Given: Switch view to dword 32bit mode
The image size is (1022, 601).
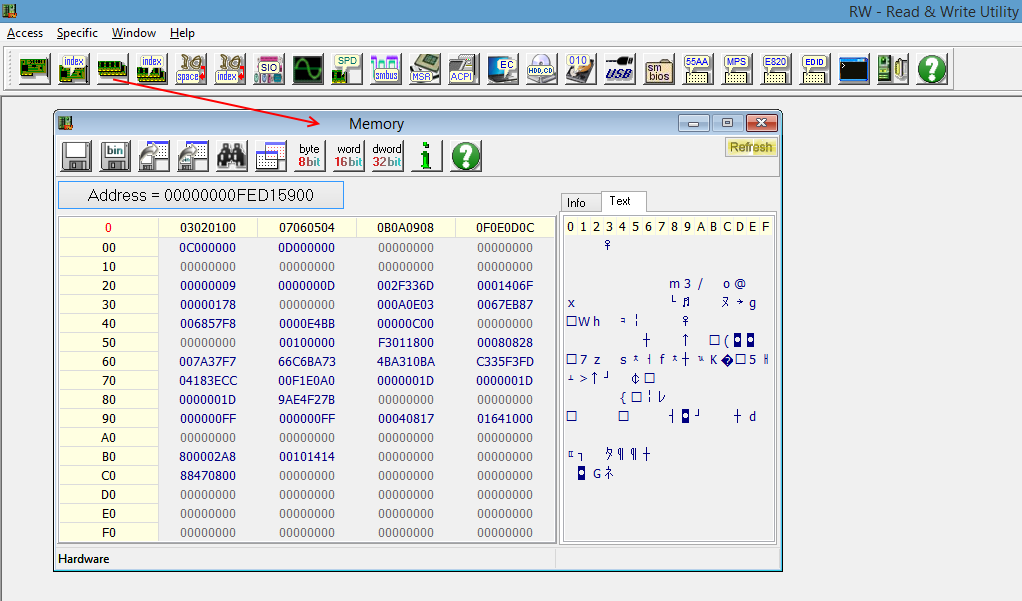Looking at the screenshot, I should [387, 156].
